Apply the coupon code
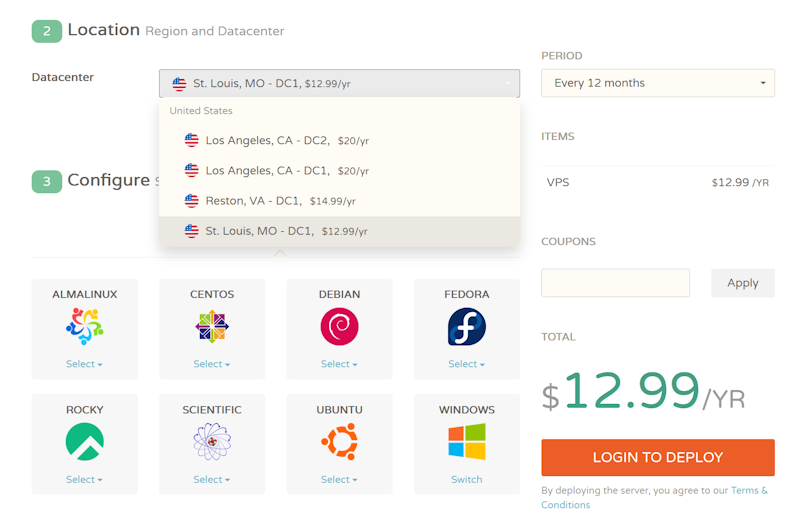 742,283
